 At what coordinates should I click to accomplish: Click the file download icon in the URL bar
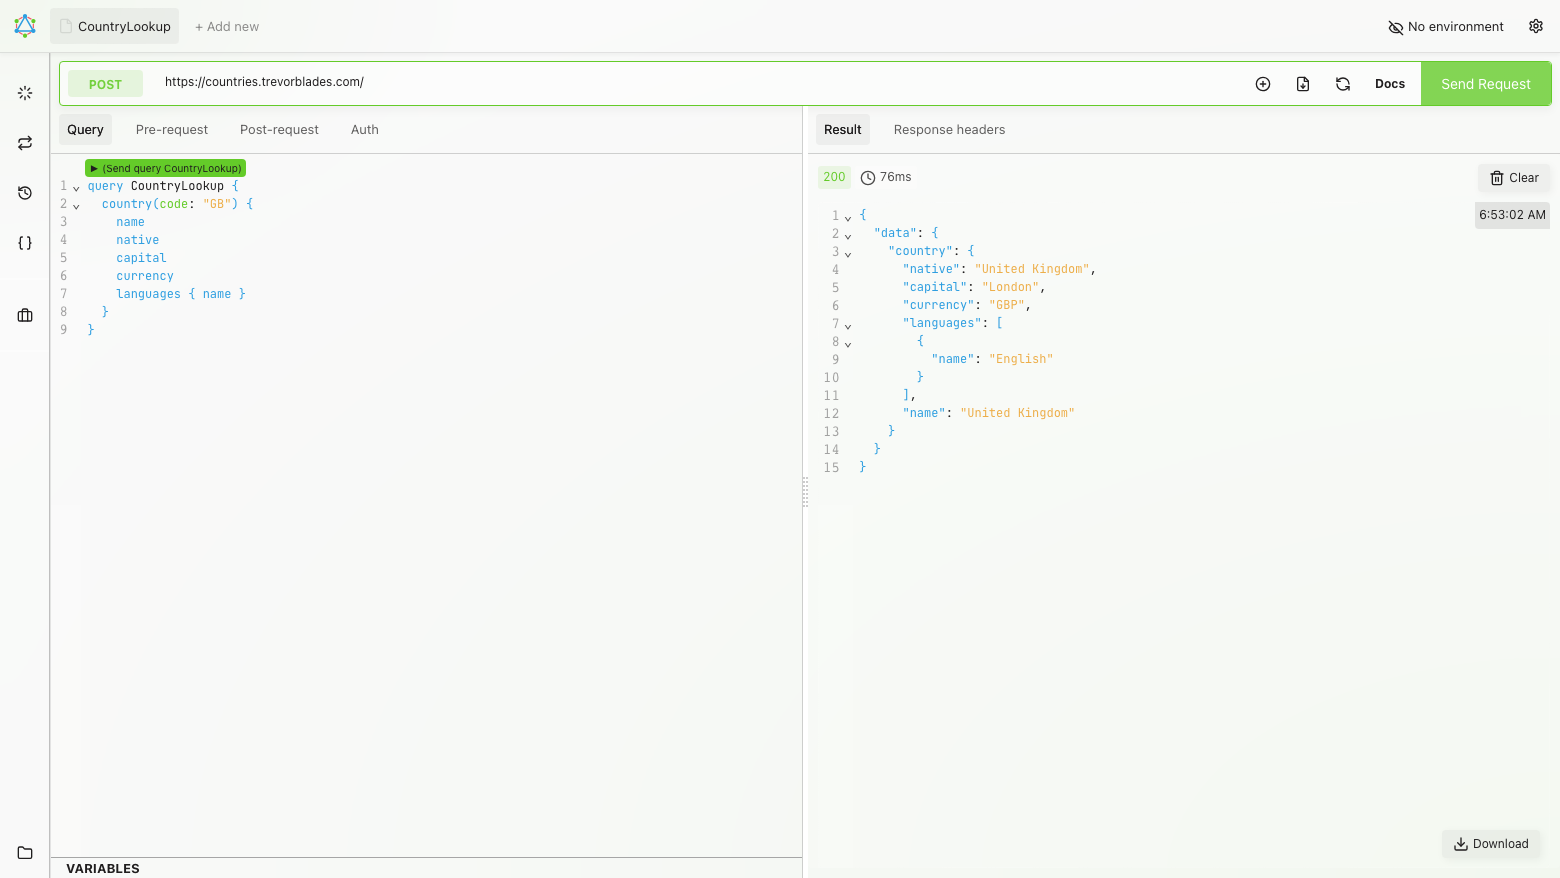tap(1303, 84)
